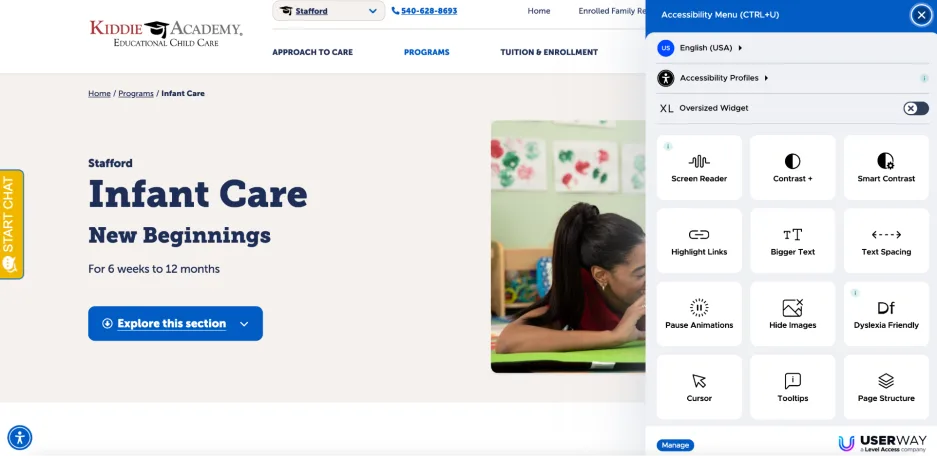Viewport: 937px width, 456px height.
Task: Enable Highlight Links option
Action: click(699, 241)
